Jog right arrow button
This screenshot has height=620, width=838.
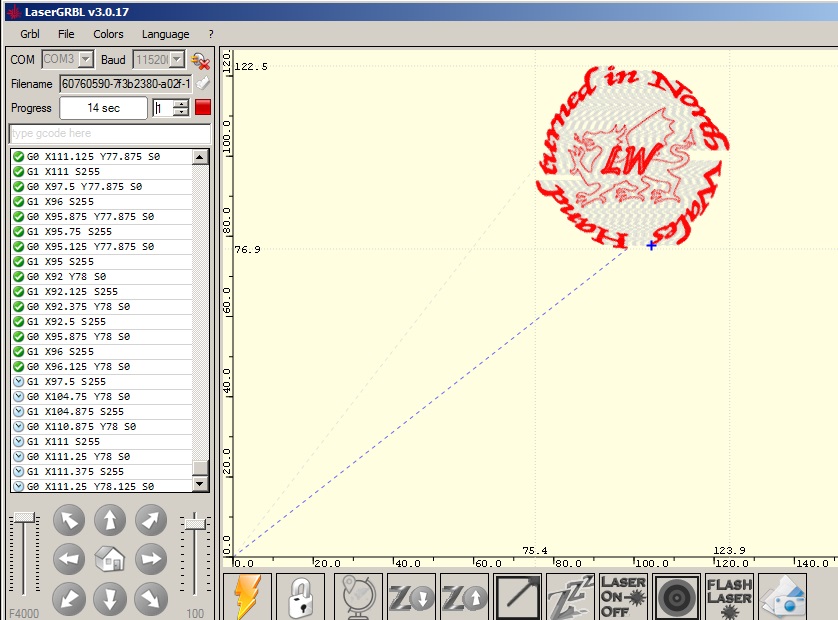(151, 559)
